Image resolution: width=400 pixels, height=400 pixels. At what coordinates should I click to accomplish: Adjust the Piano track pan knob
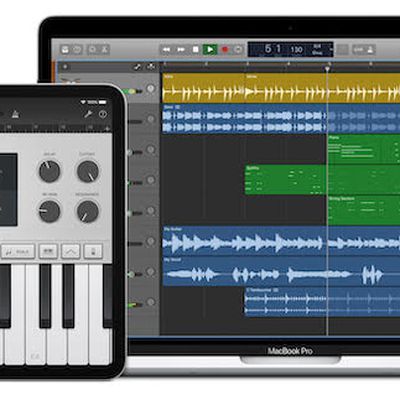[x=151, y=149]
